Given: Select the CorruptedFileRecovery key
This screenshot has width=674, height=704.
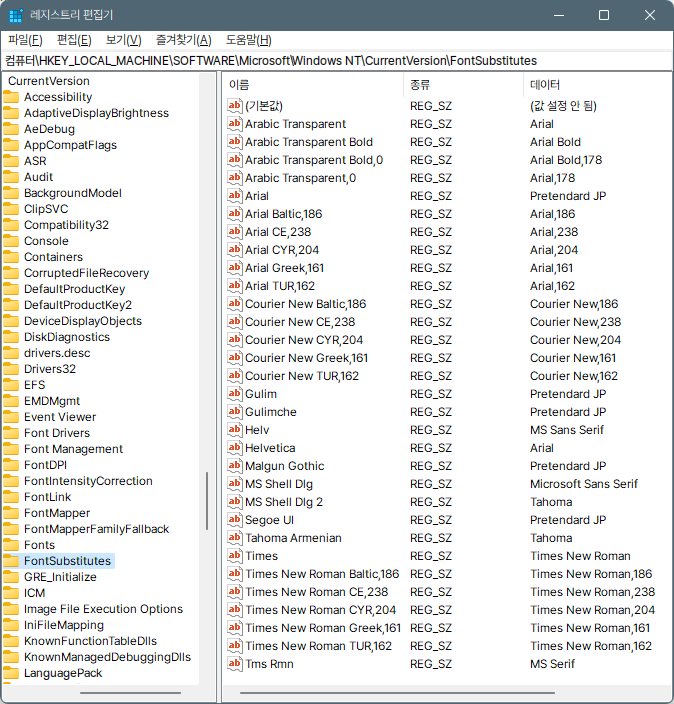Looking at the screenshot, I should [x=87, y=273].
